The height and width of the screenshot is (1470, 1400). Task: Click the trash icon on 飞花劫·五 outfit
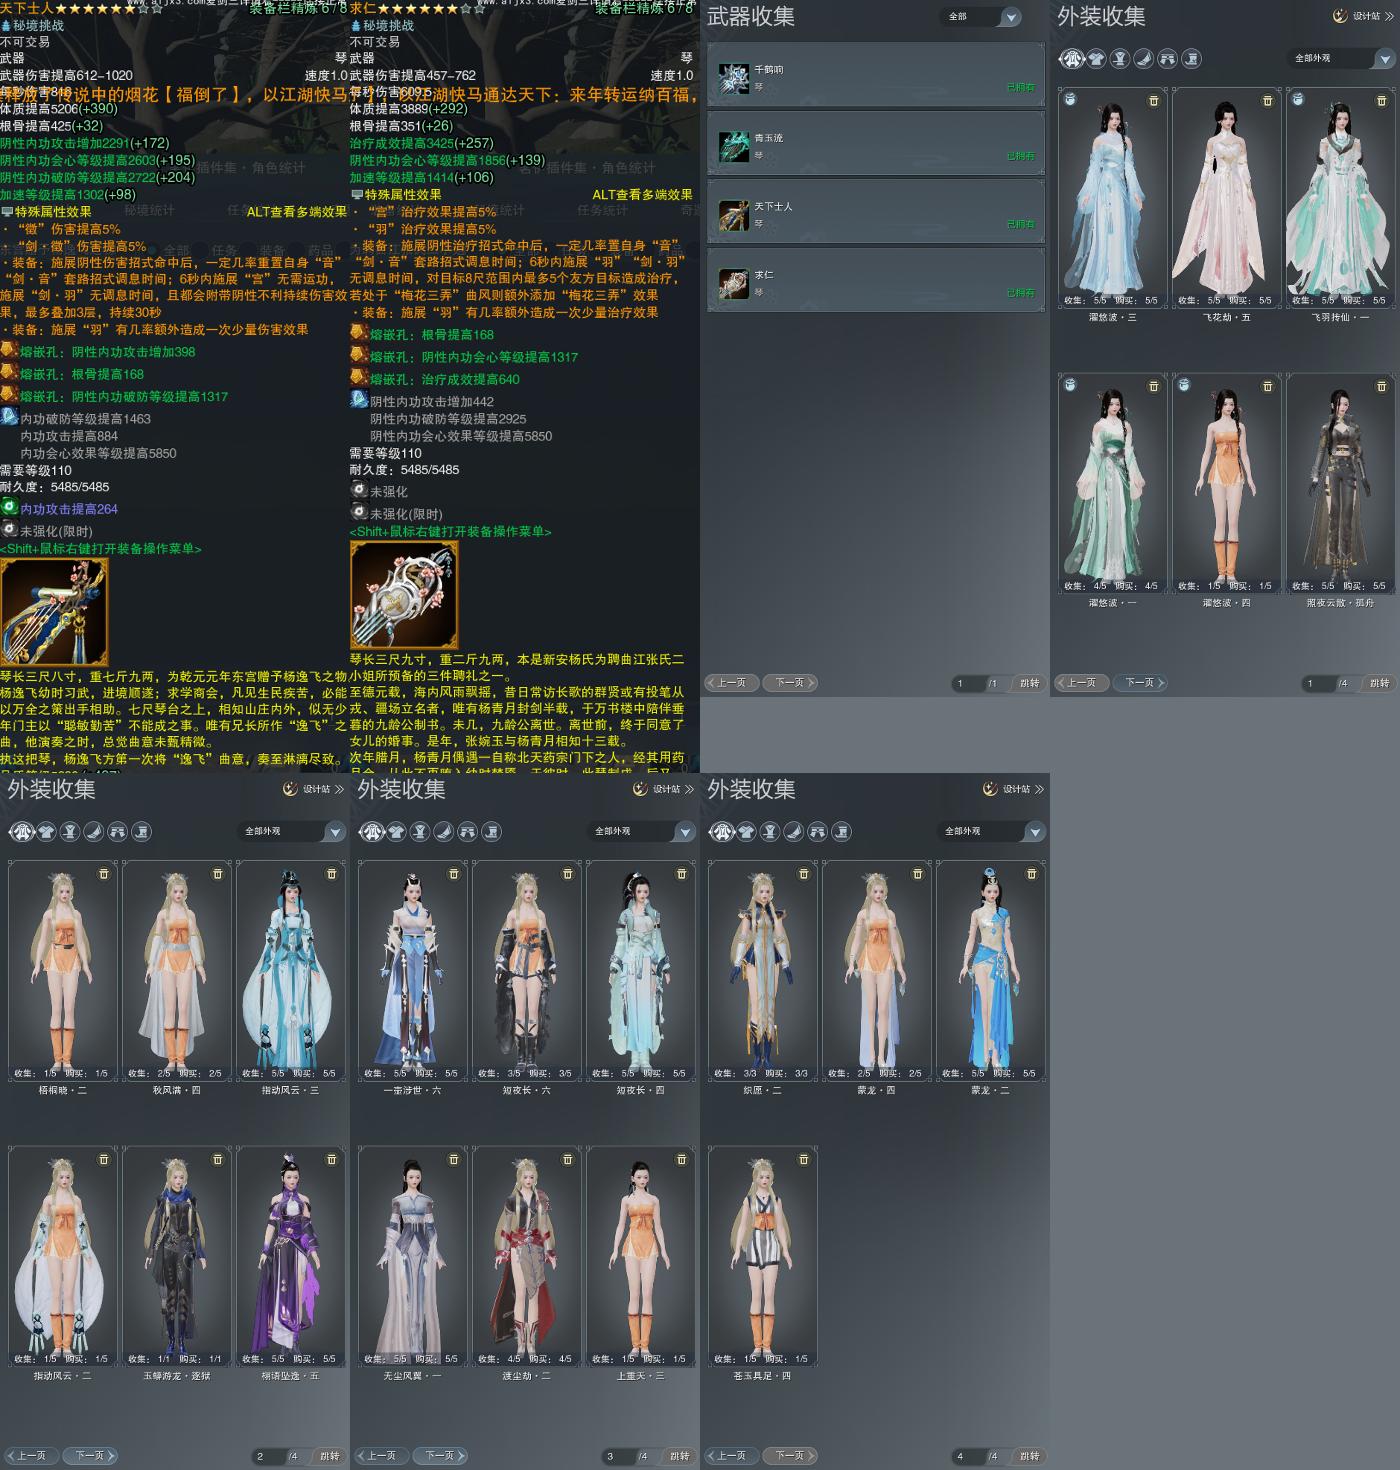pos(1268,101)
